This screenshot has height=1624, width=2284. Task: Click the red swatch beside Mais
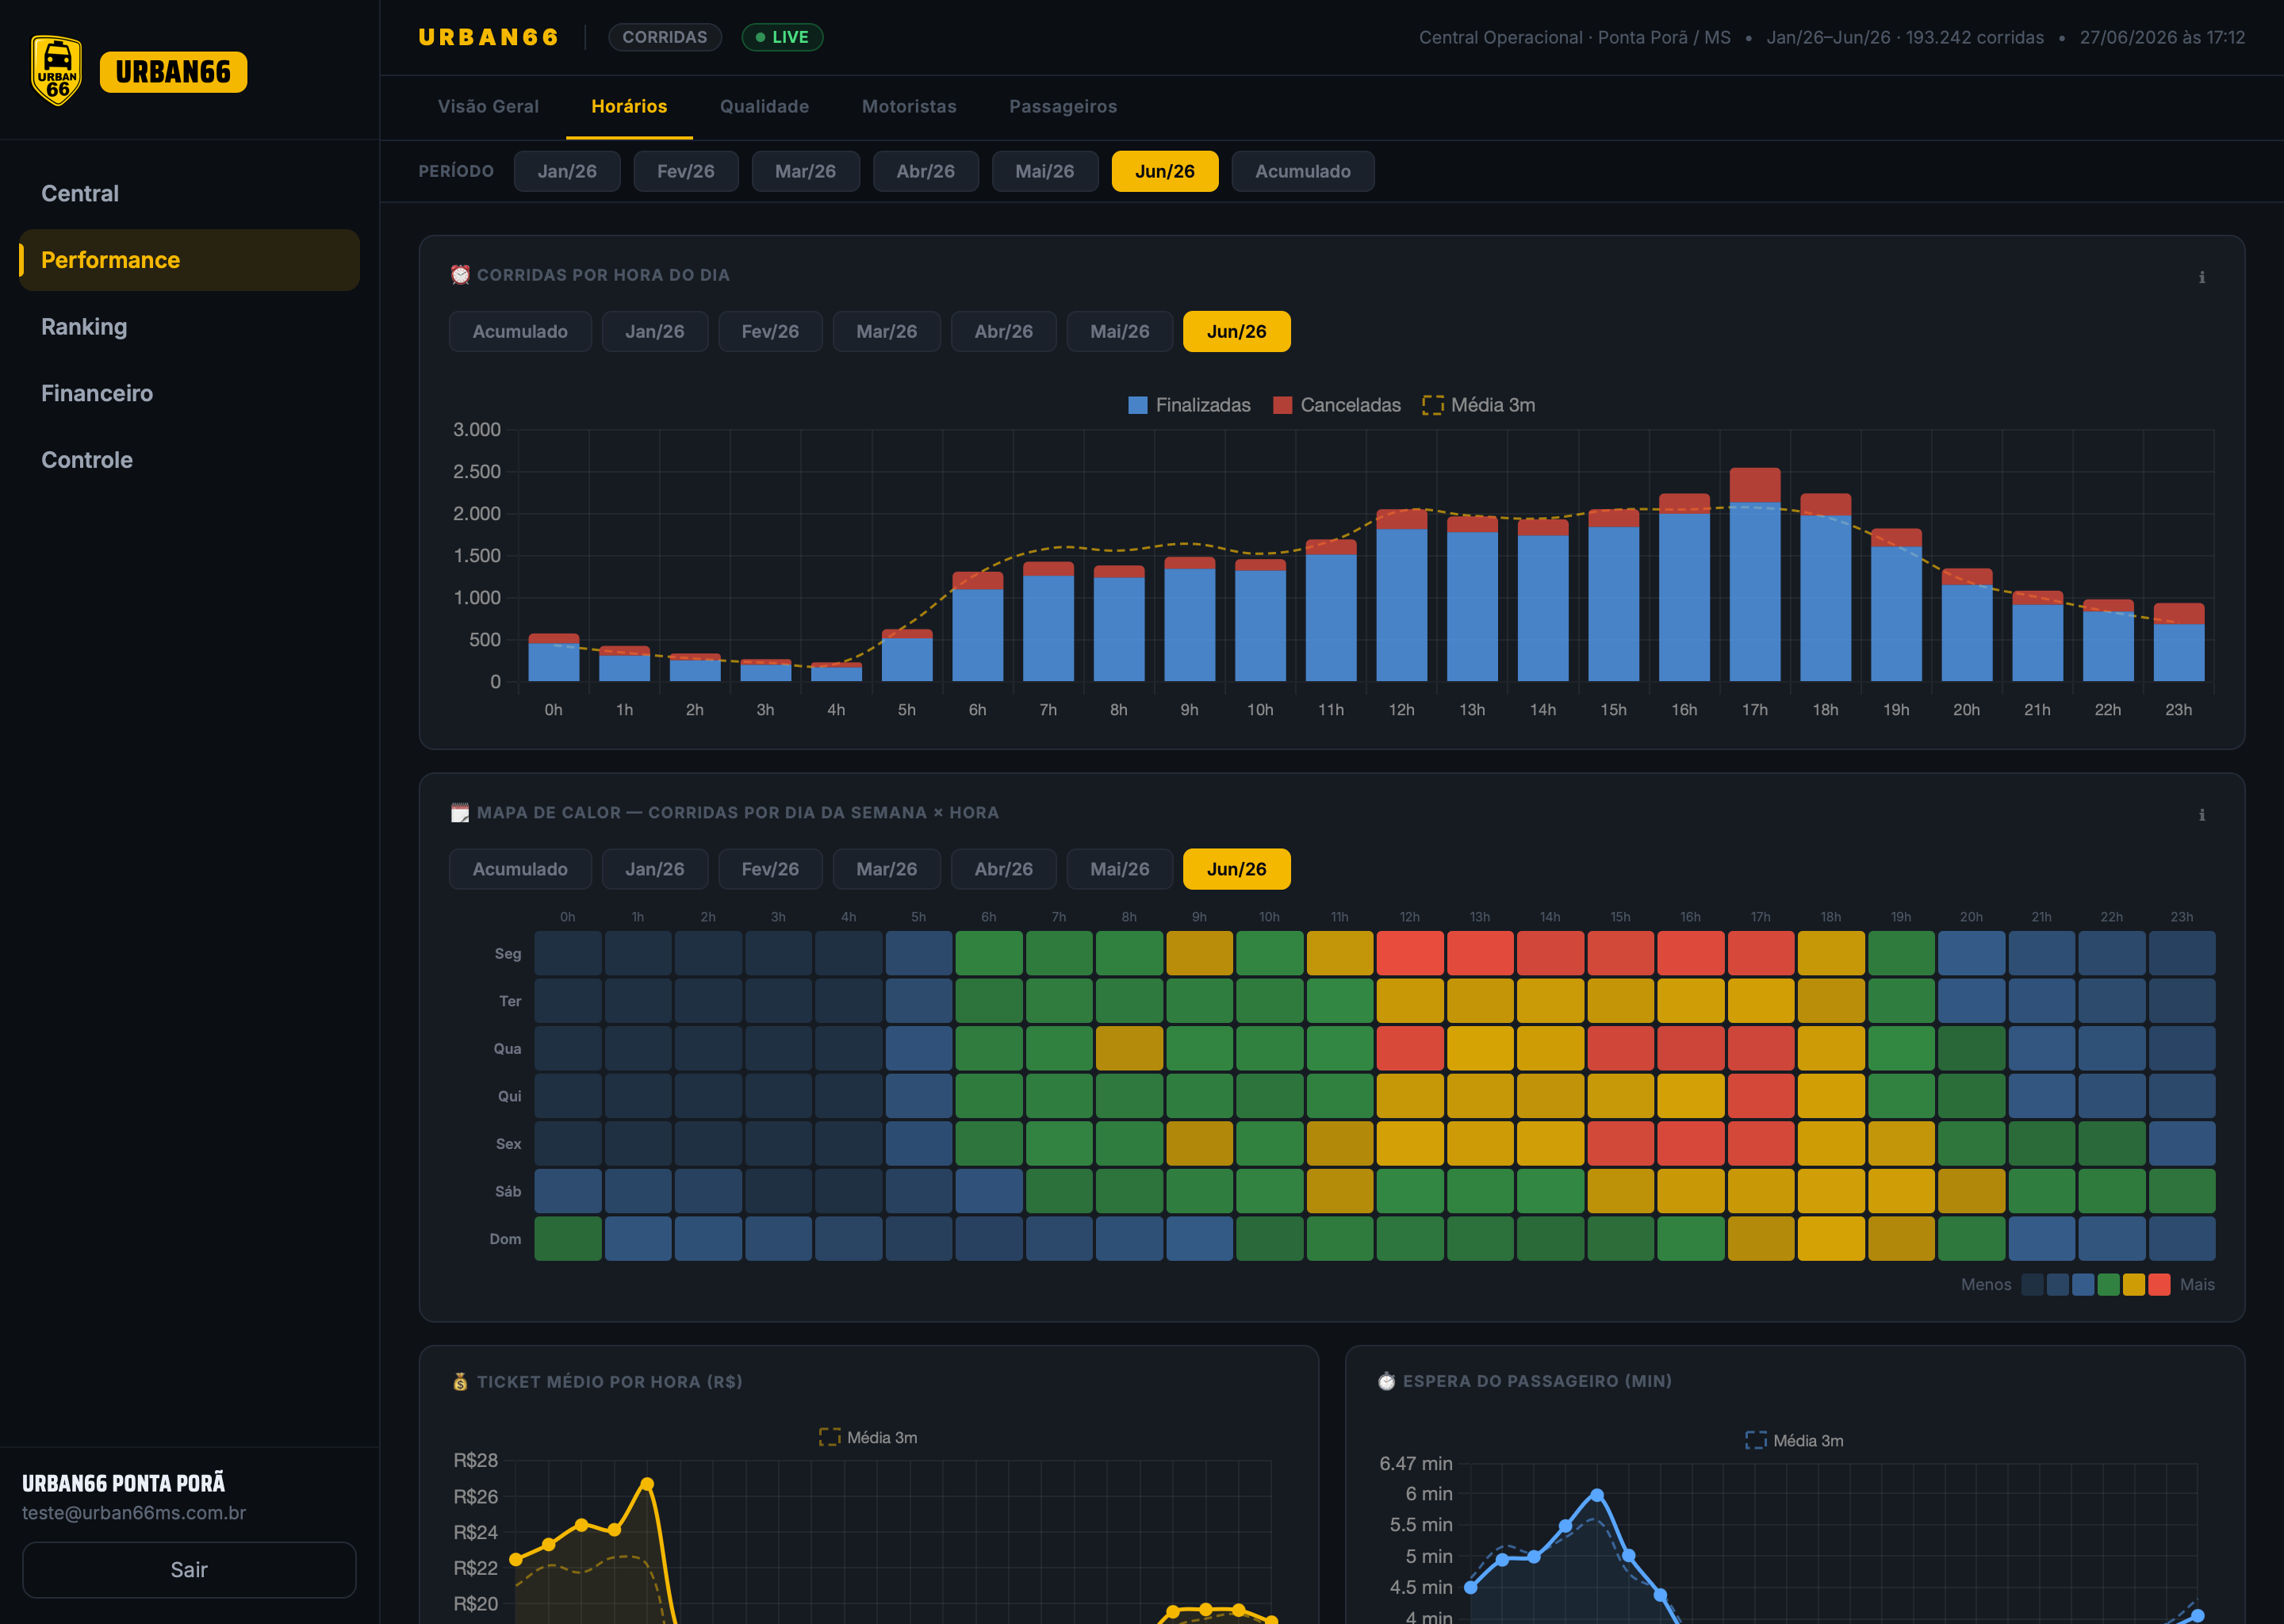(x=2159, y=1284)
